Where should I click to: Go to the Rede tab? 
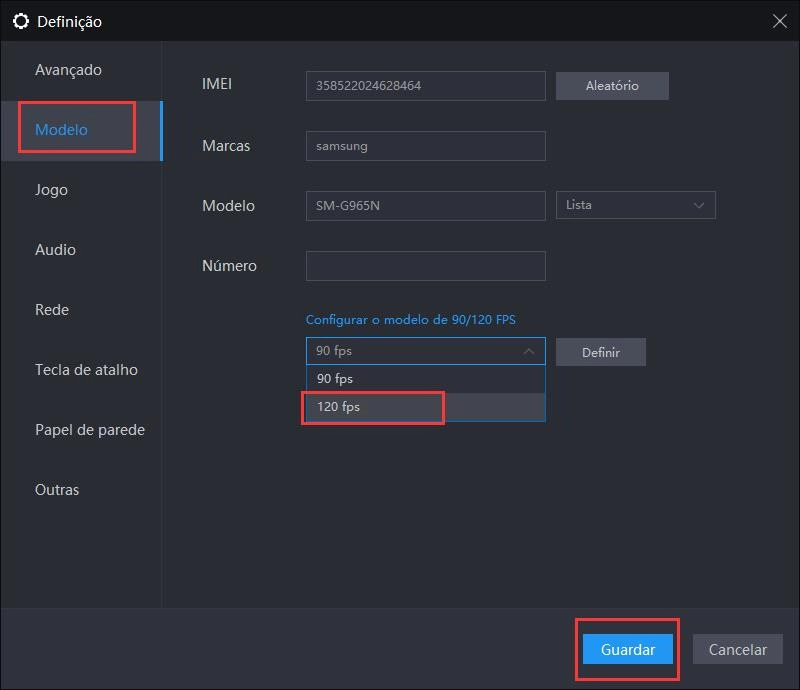pyautogui.click(x=52, y=310)
